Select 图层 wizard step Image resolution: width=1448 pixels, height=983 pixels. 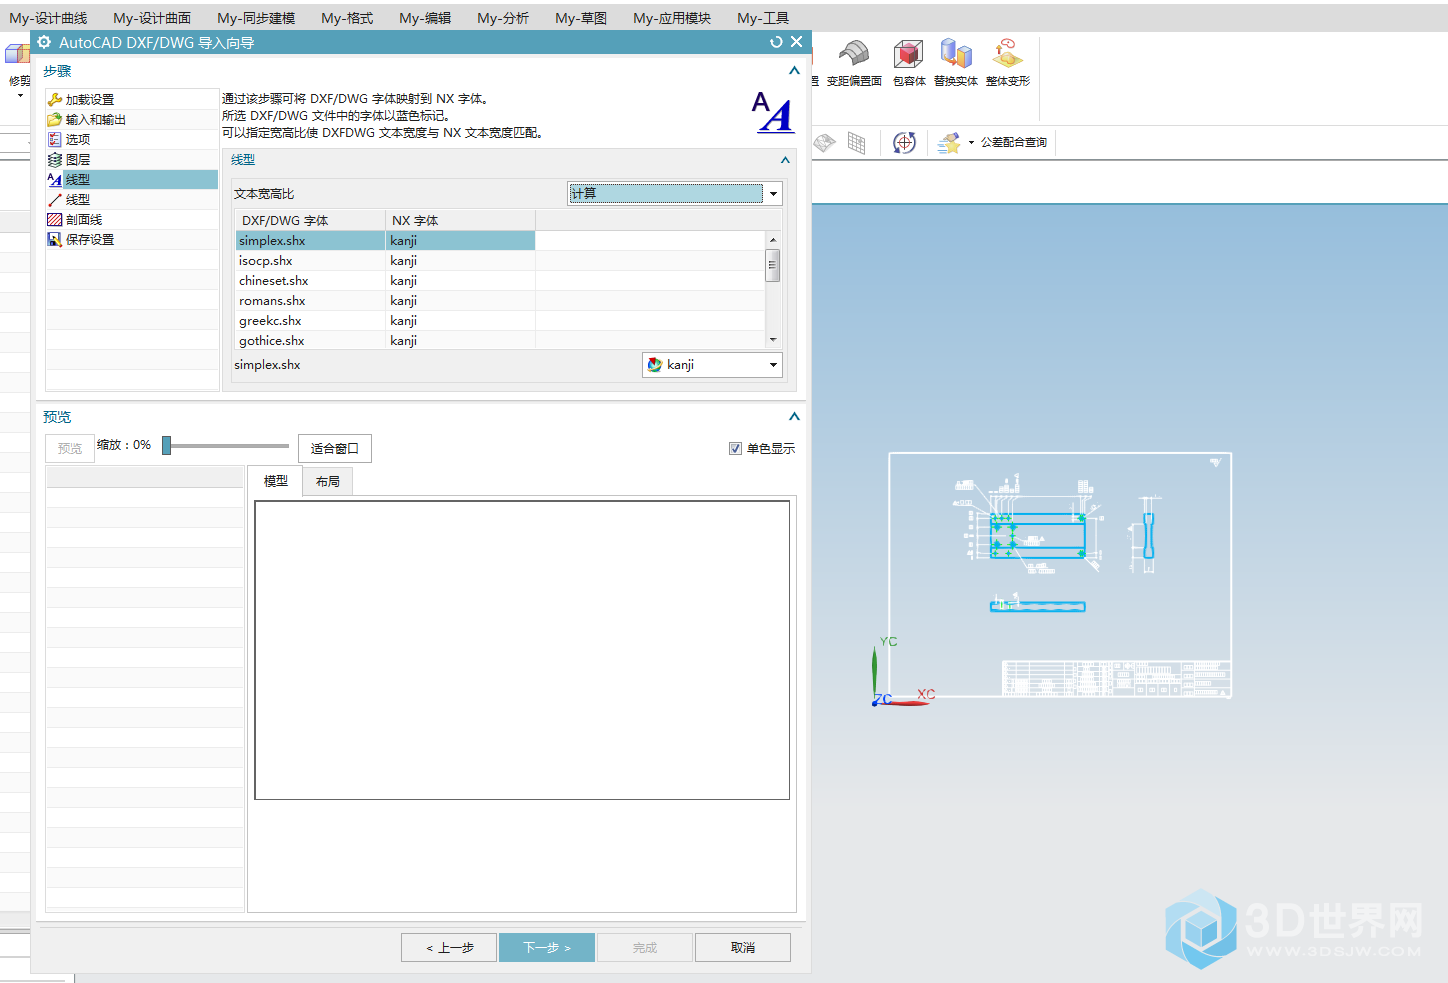132,159
